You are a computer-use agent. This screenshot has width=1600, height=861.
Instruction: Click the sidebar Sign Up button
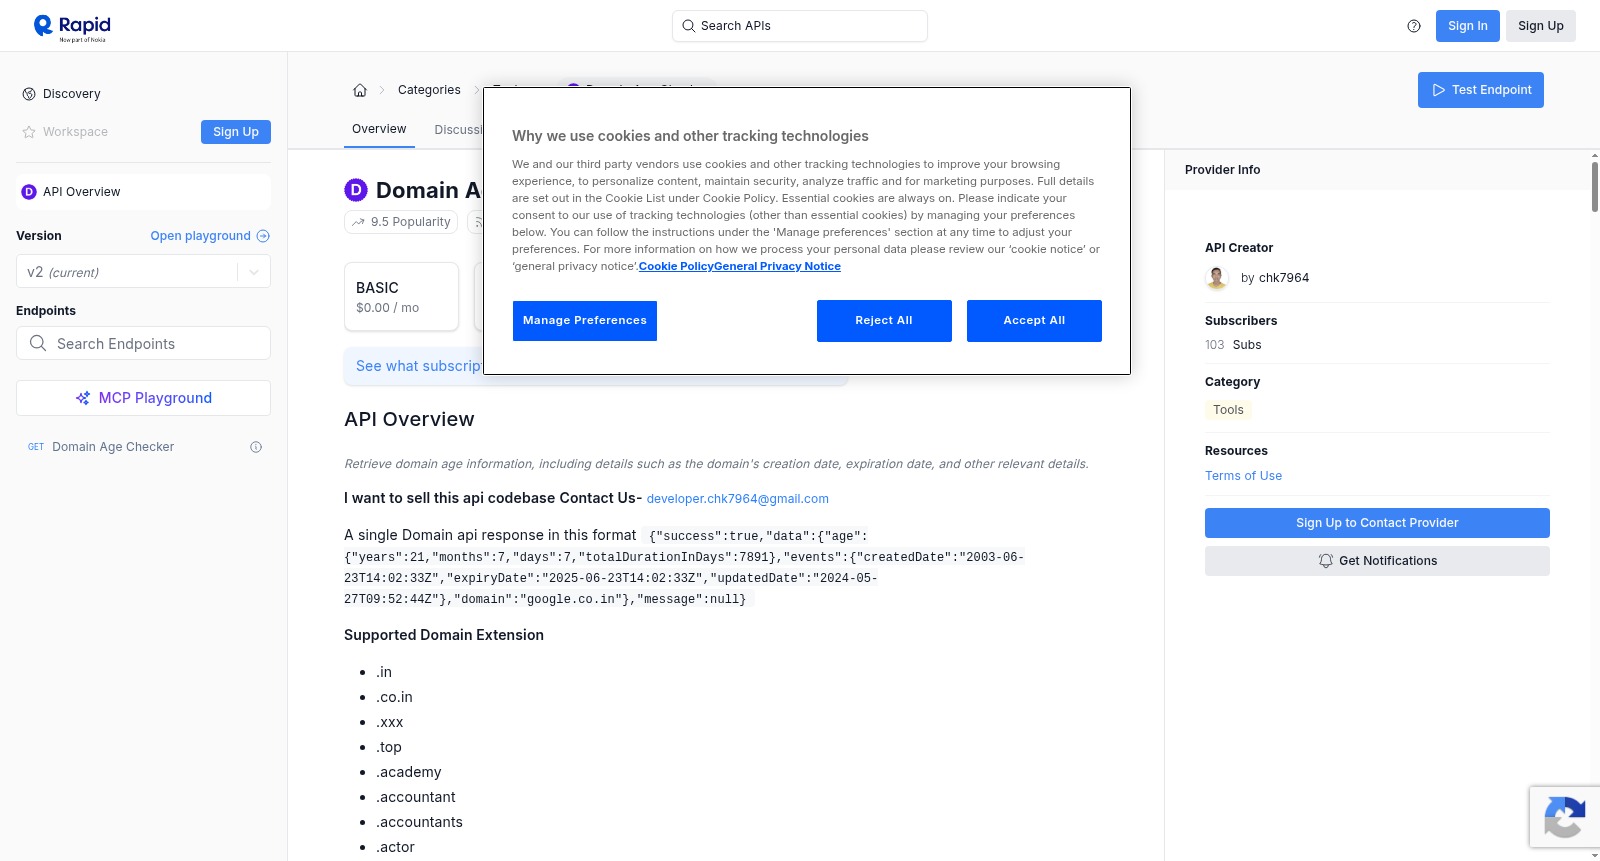tap(236, 132)
